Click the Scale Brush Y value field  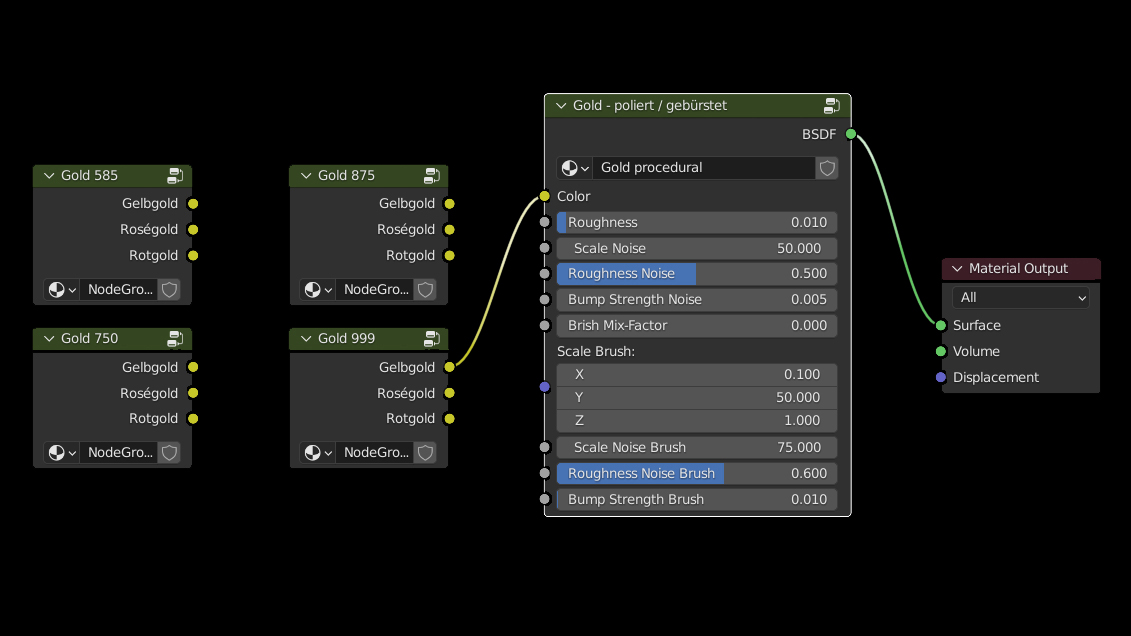click(697, 397)
